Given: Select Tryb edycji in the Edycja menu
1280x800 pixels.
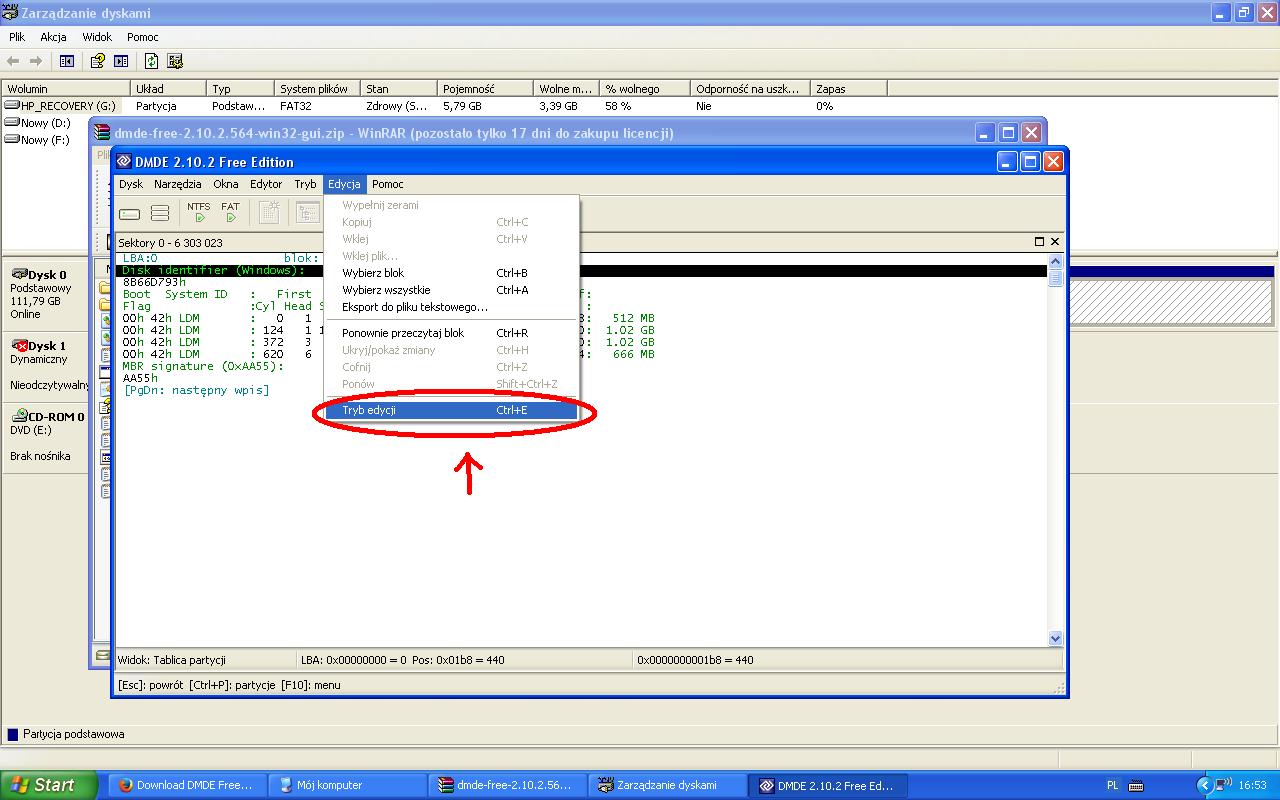Looking at the screenshot, I should click(451, 410).
